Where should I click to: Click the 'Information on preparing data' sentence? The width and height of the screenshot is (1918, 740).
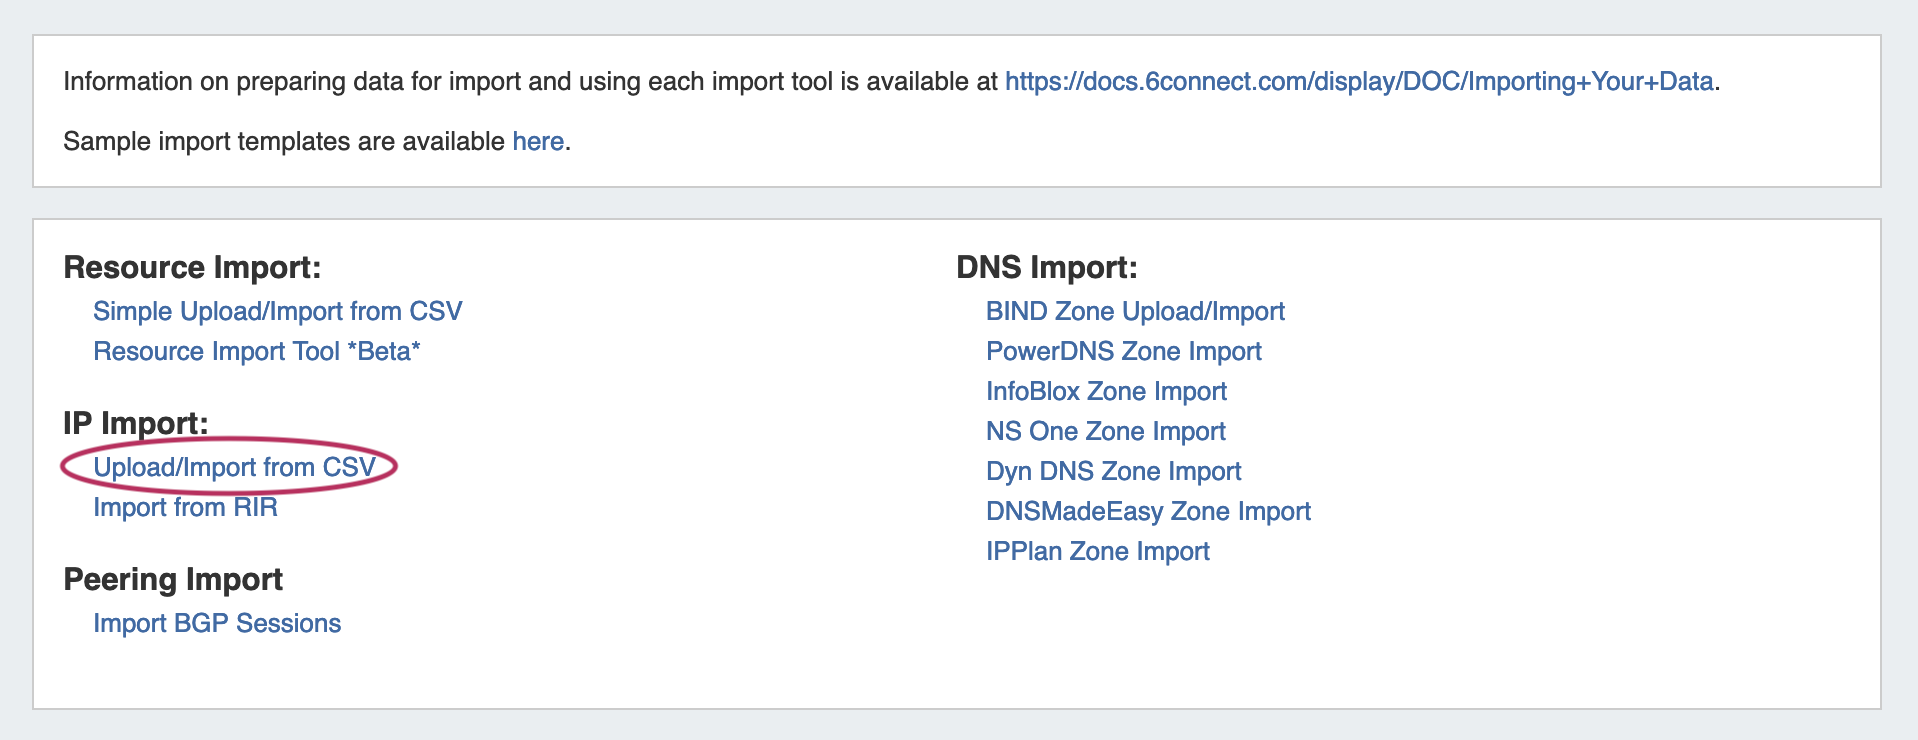point(530,82)
